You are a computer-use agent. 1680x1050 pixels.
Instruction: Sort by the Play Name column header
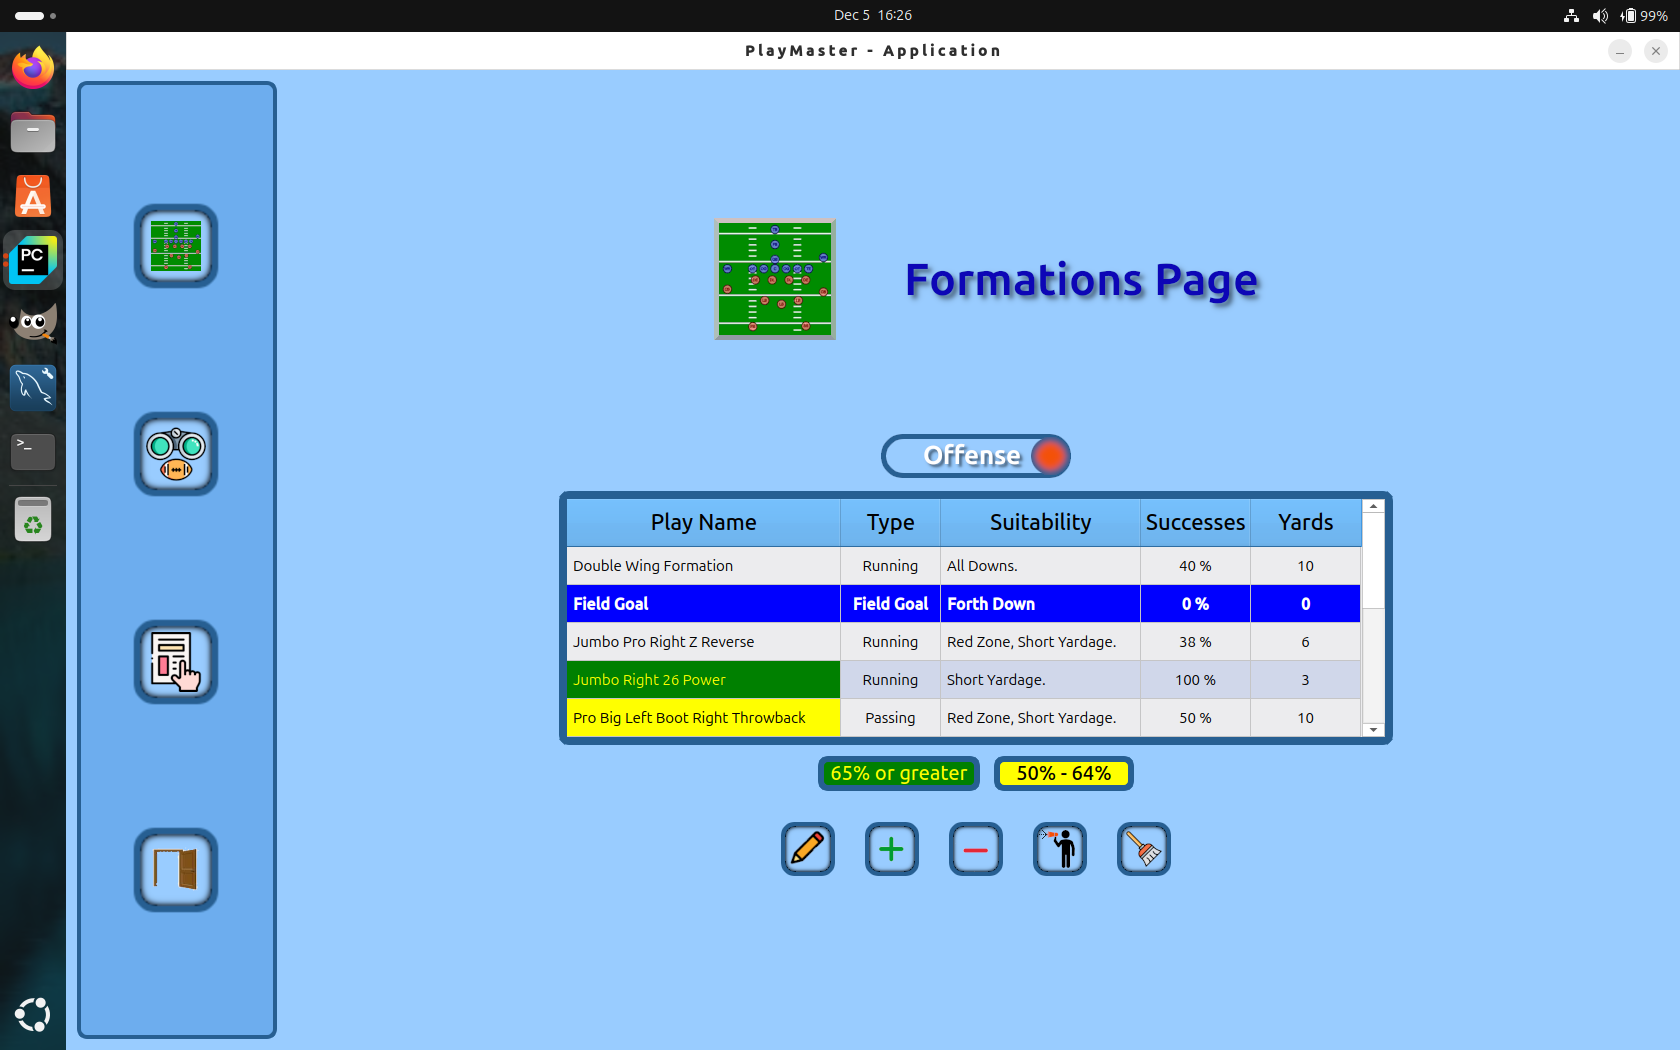tap(703, 522)
